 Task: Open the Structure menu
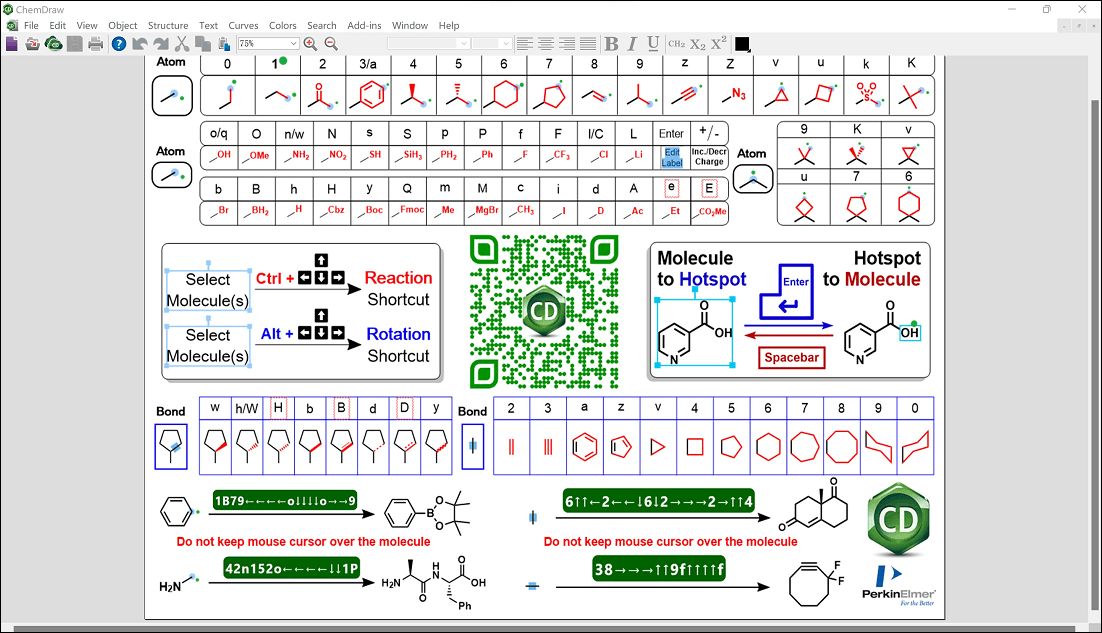[168, 25]
